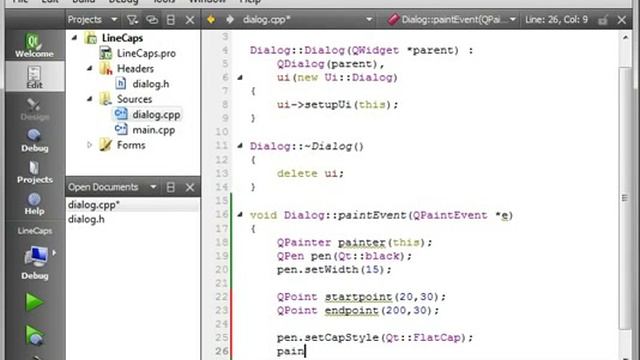Run the project with green play button
Viewport: 640px width, 360px height.
pyautogui.click(x=34, y=302)
